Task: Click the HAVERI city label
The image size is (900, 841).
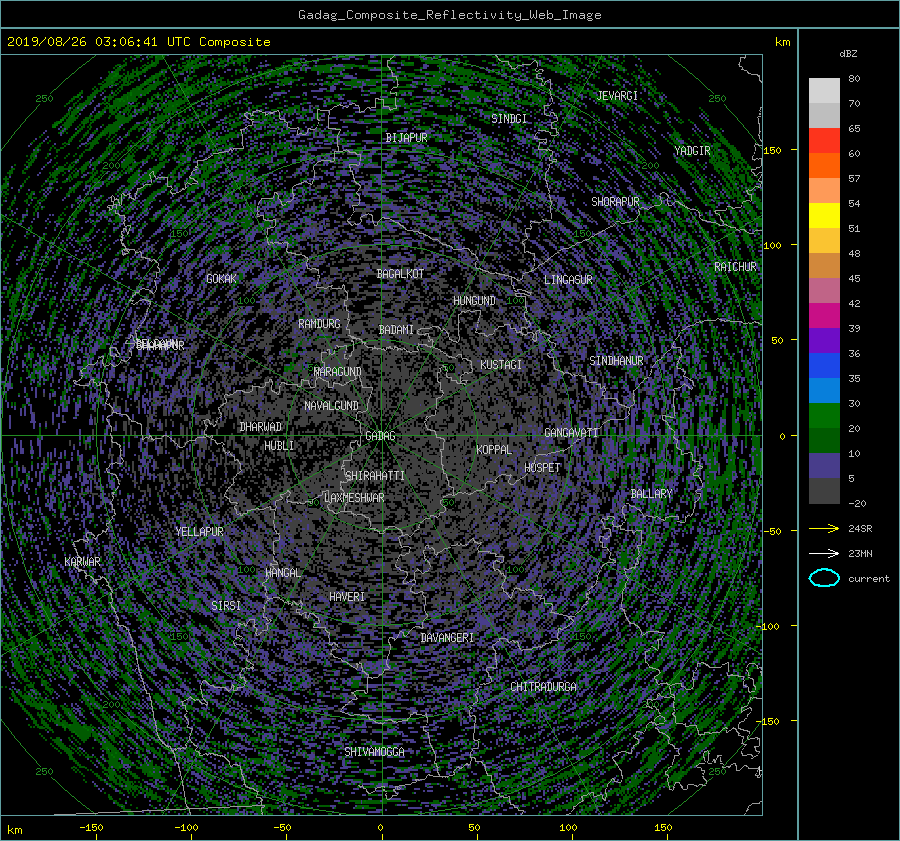Action: 347,598
